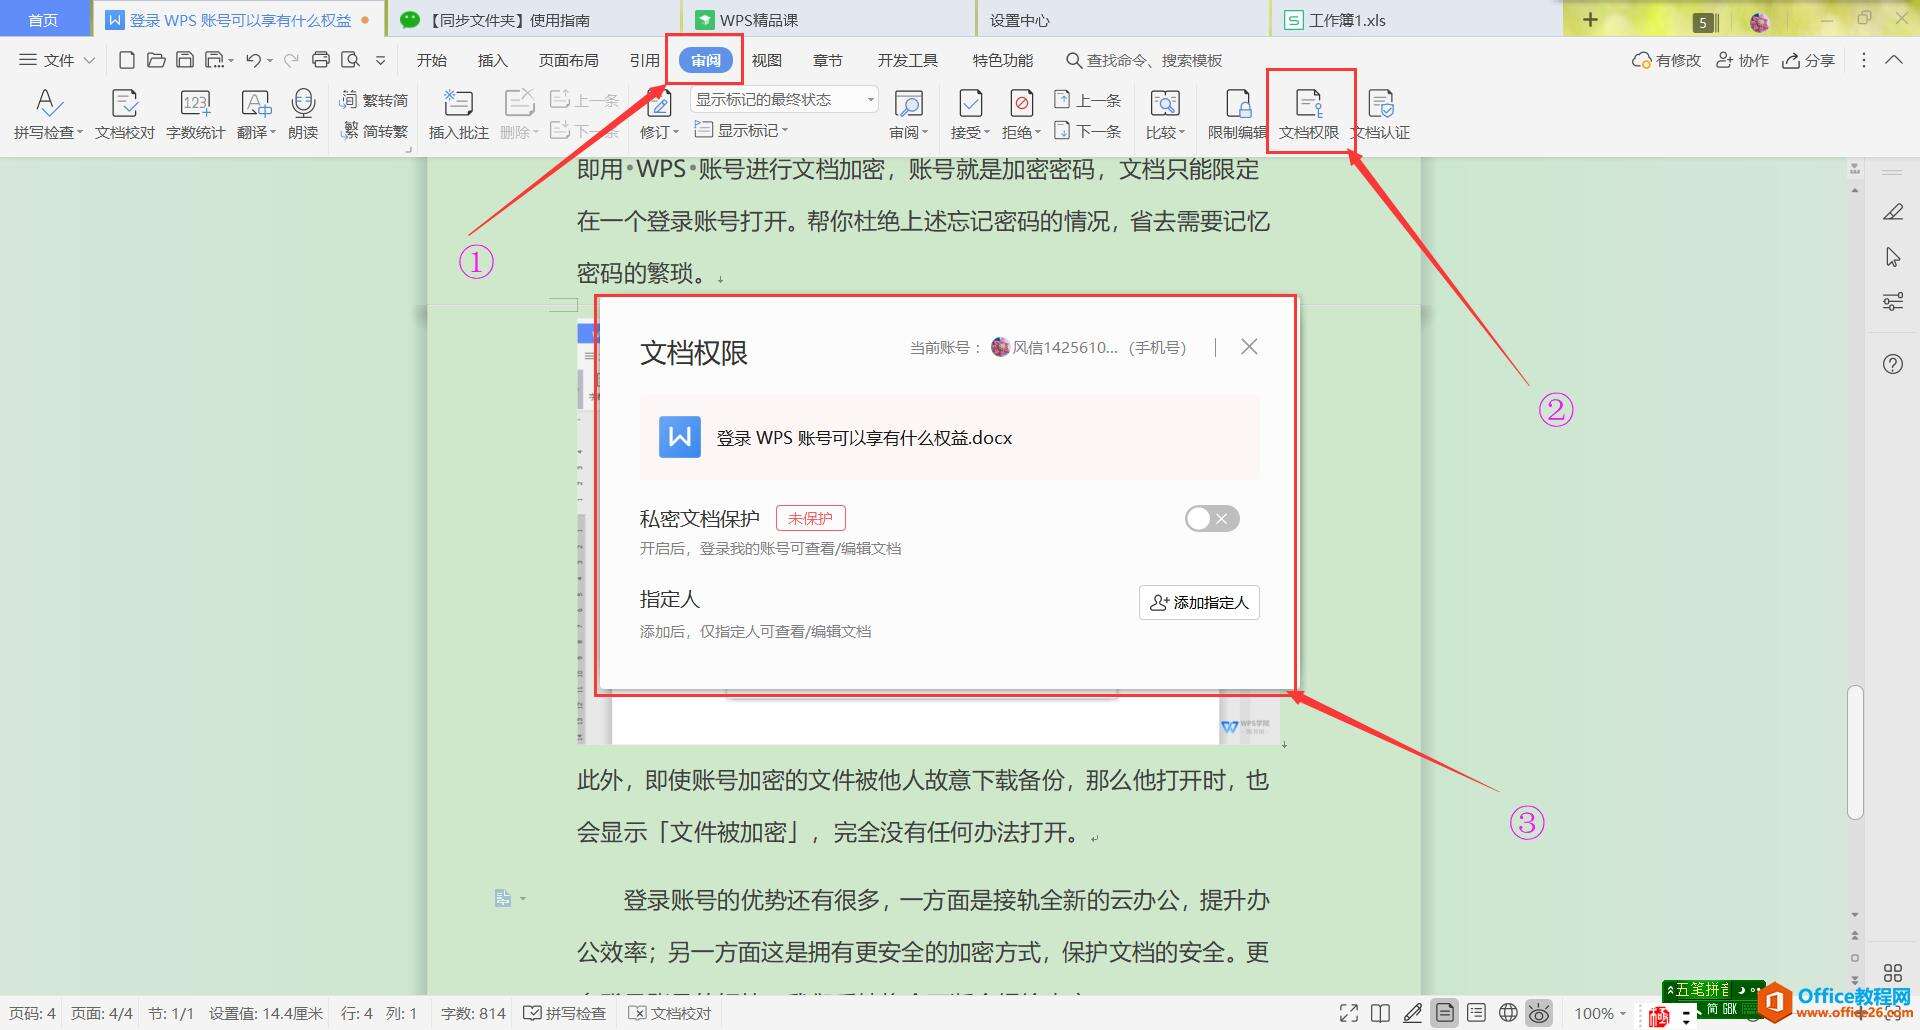Toggle page layout view button
The image size is (1920, 1030).
pyautogui.click(x=1445, y=1013)
